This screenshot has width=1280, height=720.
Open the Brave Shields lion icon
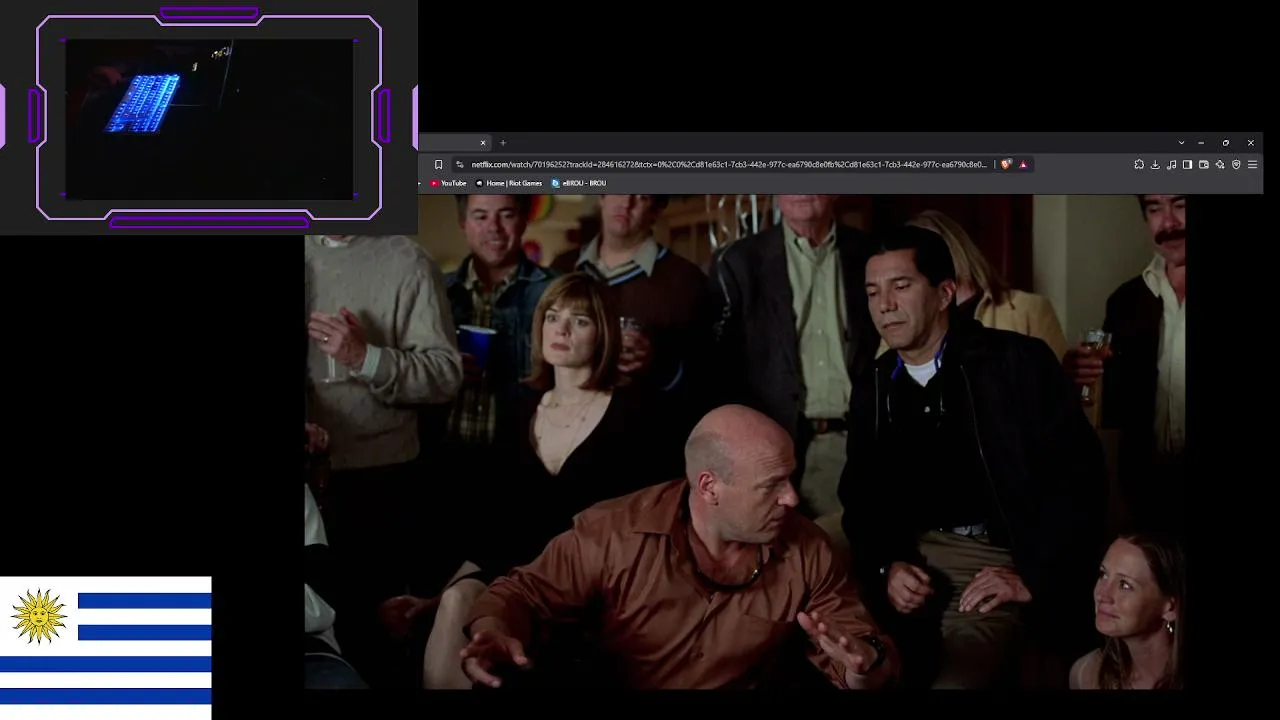(x=1006, y=165)
